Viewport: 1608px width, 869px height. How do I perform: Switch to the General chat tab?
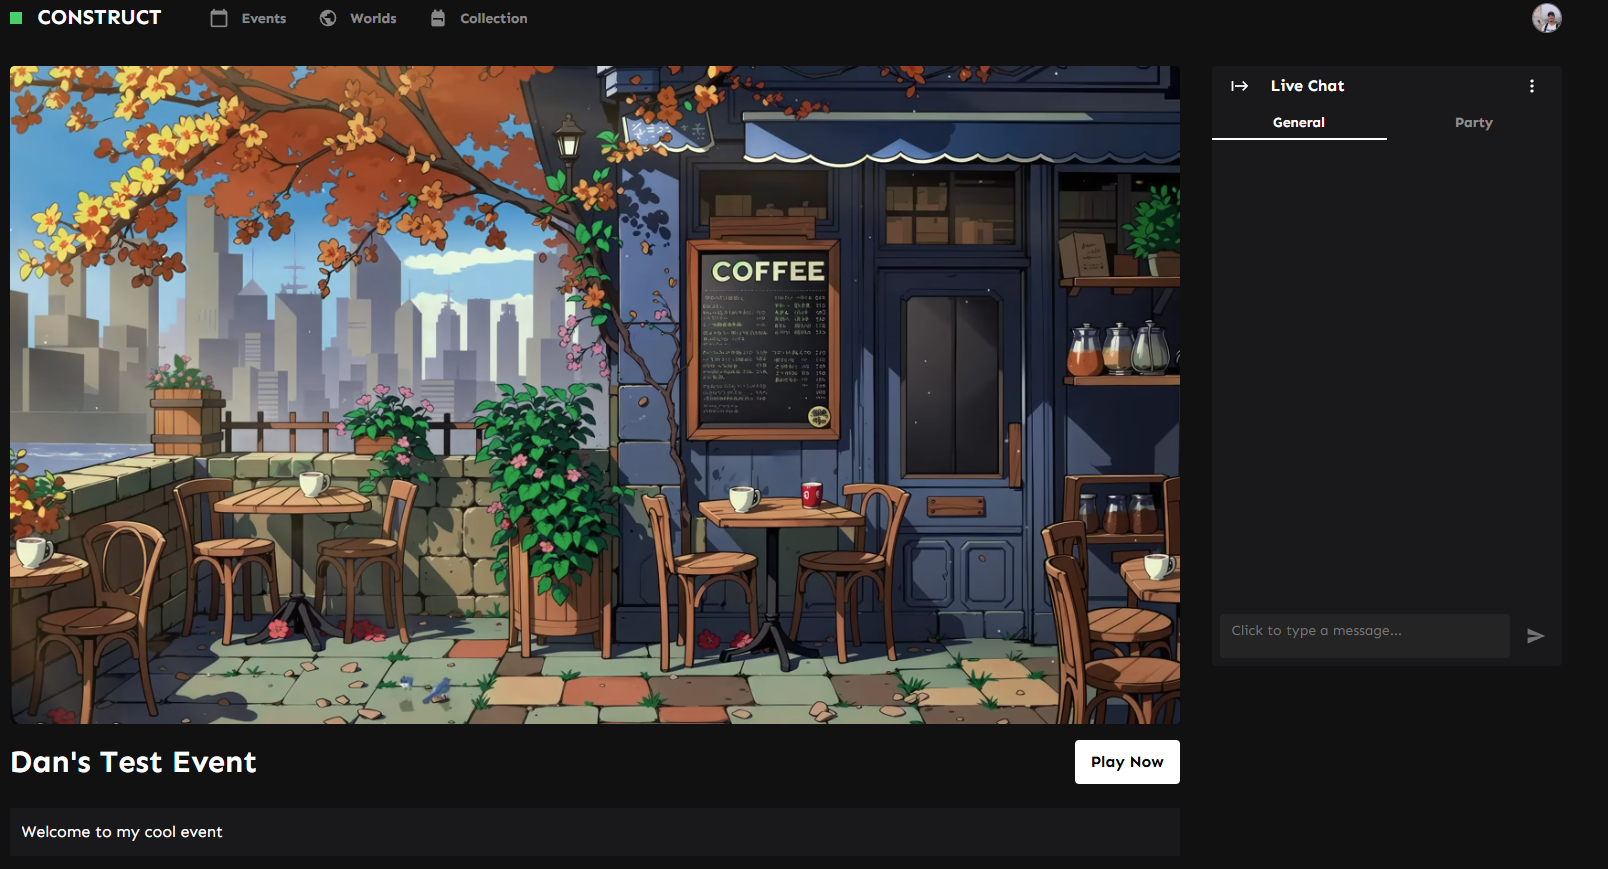pos(1298,122)
